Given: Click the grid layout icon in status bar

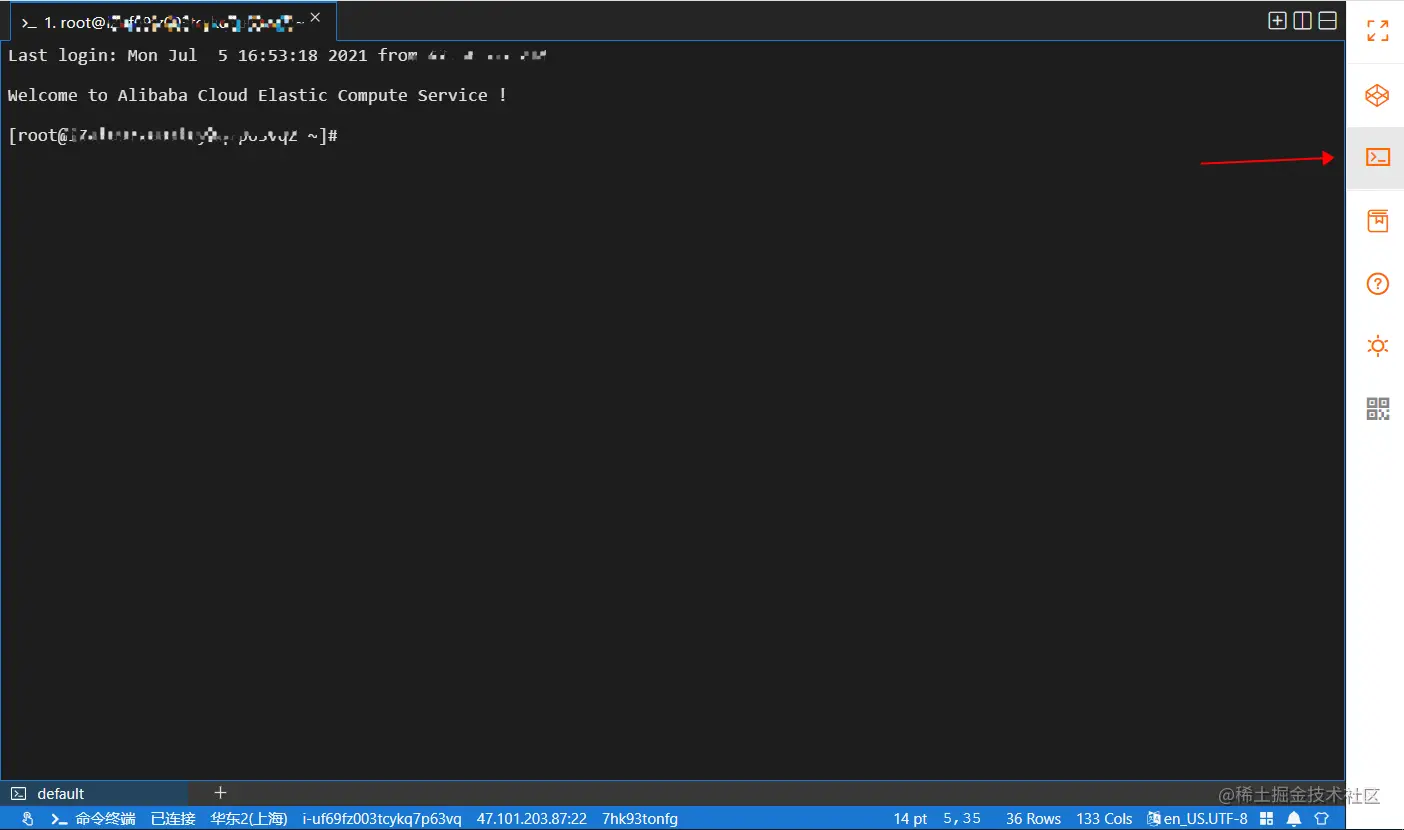Looking at the screenshot, I should (x=1266, y=819).
